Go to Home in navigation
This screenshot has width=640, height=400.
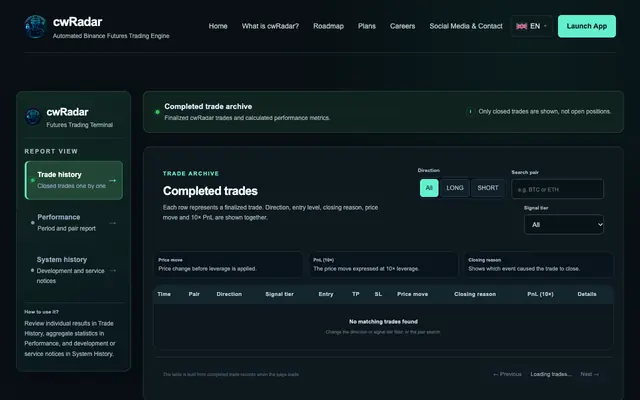coord(218,26)
